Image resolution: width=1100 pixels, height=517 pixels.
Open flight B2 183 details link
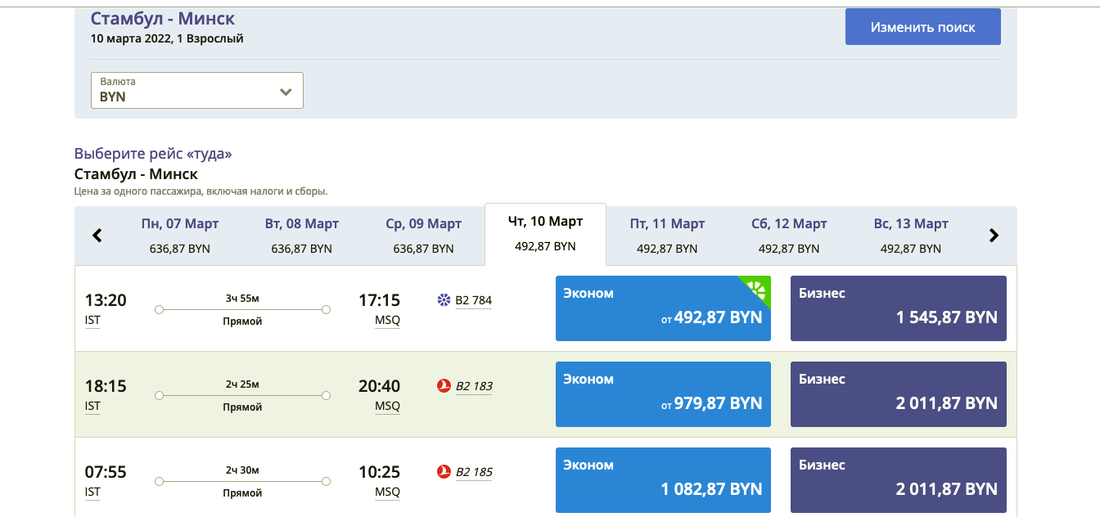[x=473, y=386]
